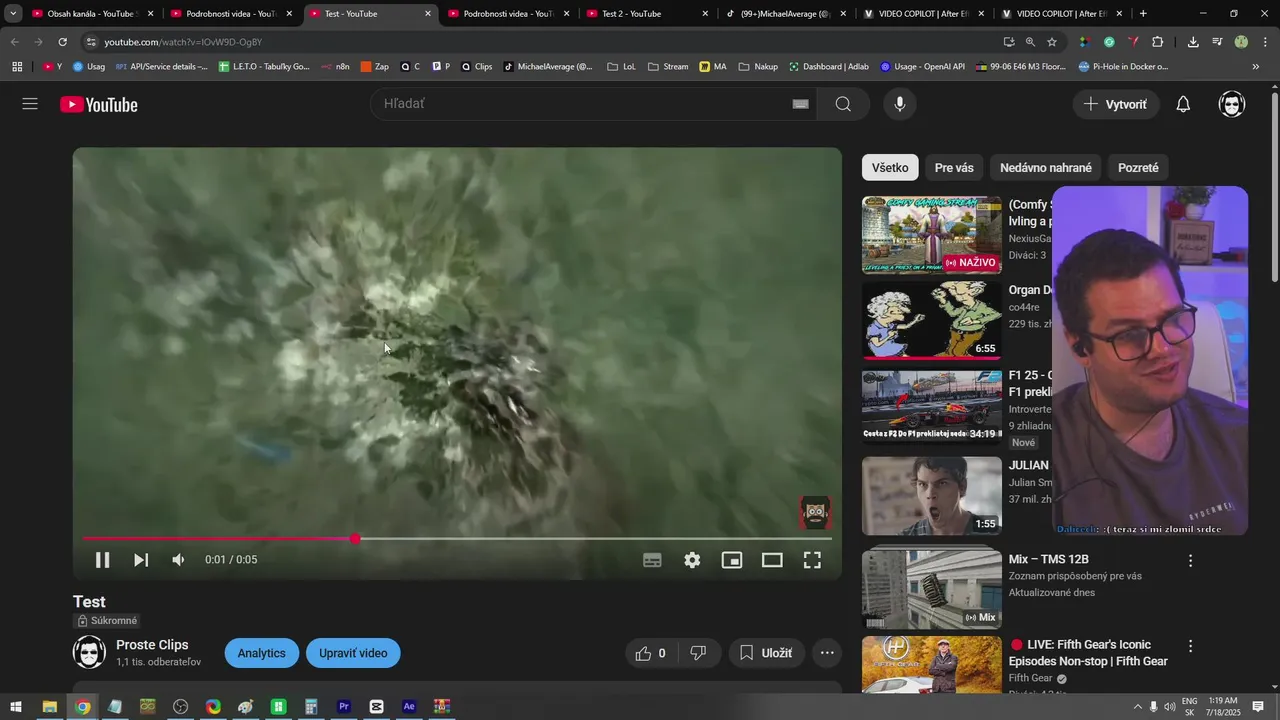Open Proste Clips channel name link
The height and width of the screenshot is (720, 1280).
point(152,645)
